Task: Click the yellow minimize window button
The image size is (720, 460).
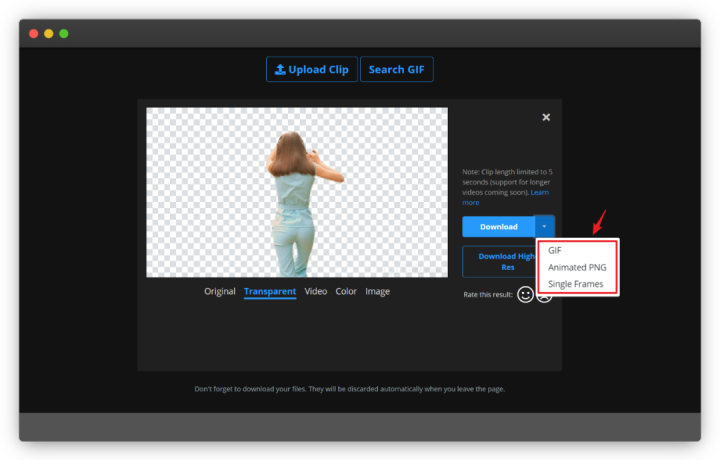Action: pyautogui.click(x=49, y=34)
